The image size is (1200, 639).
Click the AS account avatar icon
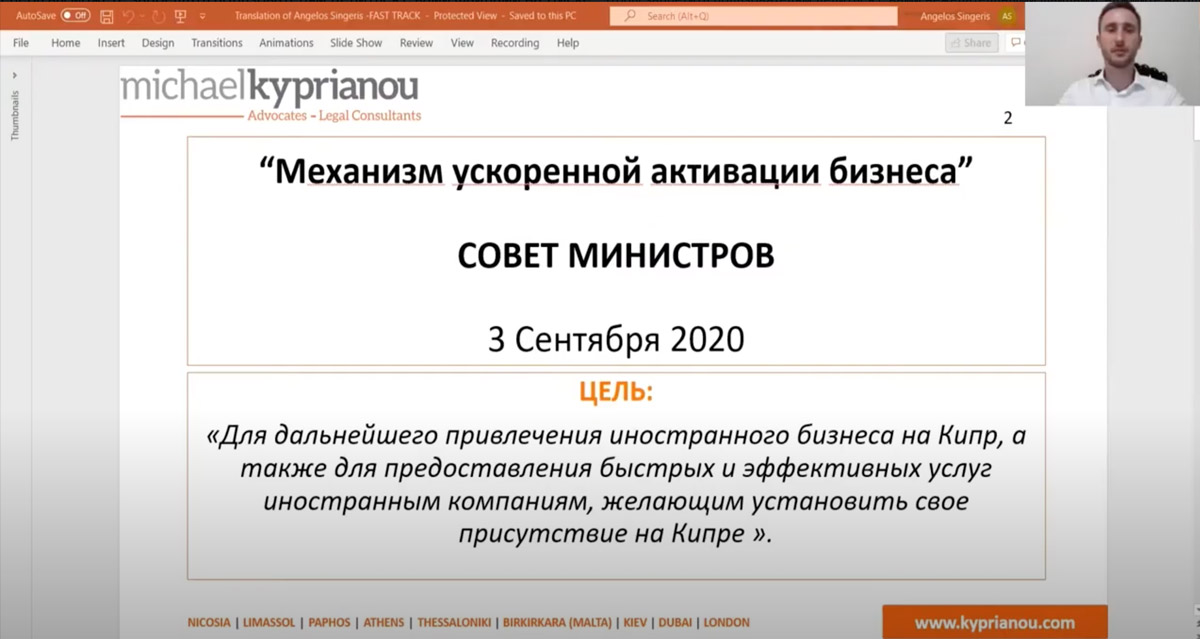click(x=1006, y=16)
